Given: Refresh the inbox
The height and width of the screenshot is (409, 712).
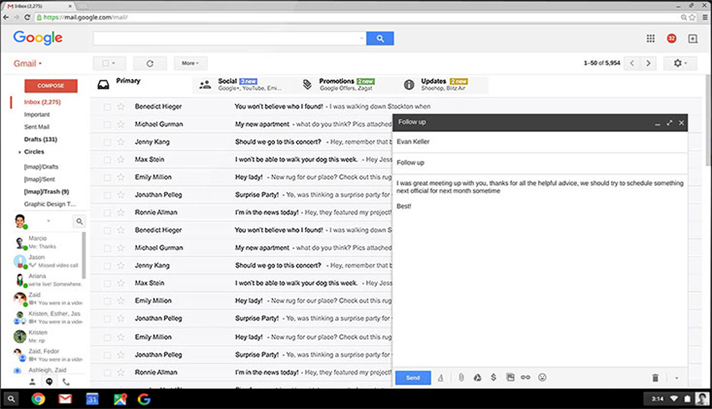Looking at the screenshot, I should point(150,64).
